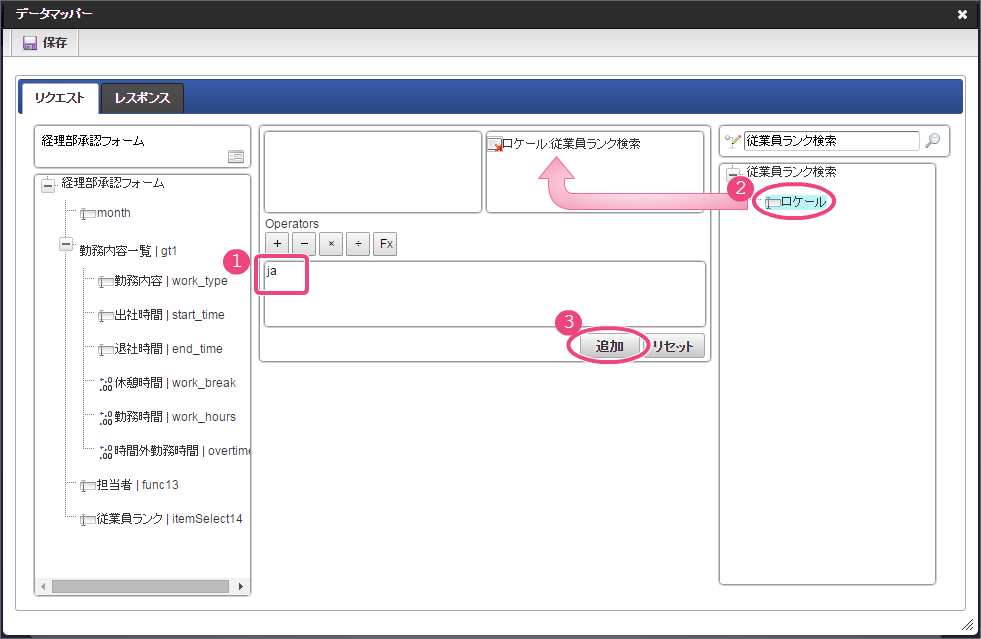Click the empty source box left of mapping
The image size is (981, 639).
pos(373,171)
